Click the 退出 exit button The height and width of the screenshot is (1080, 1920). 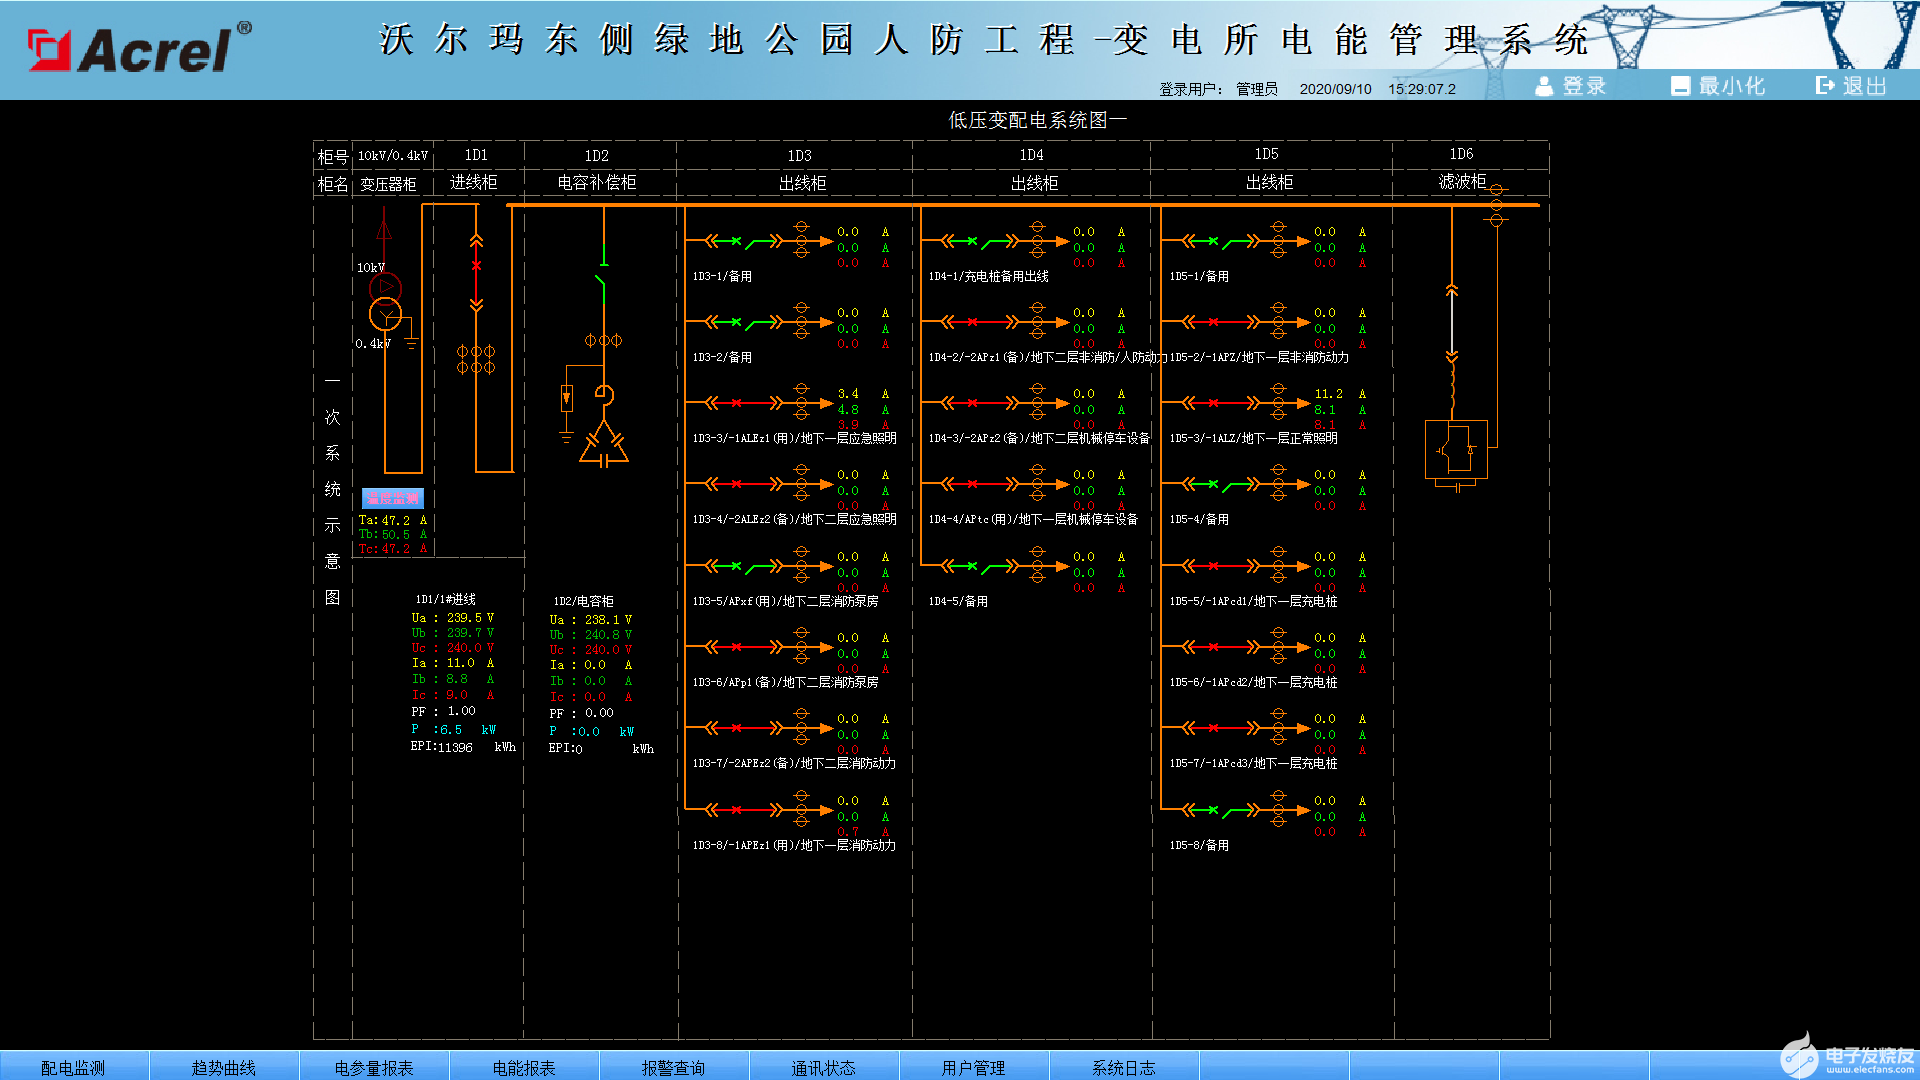(1851, 86)
